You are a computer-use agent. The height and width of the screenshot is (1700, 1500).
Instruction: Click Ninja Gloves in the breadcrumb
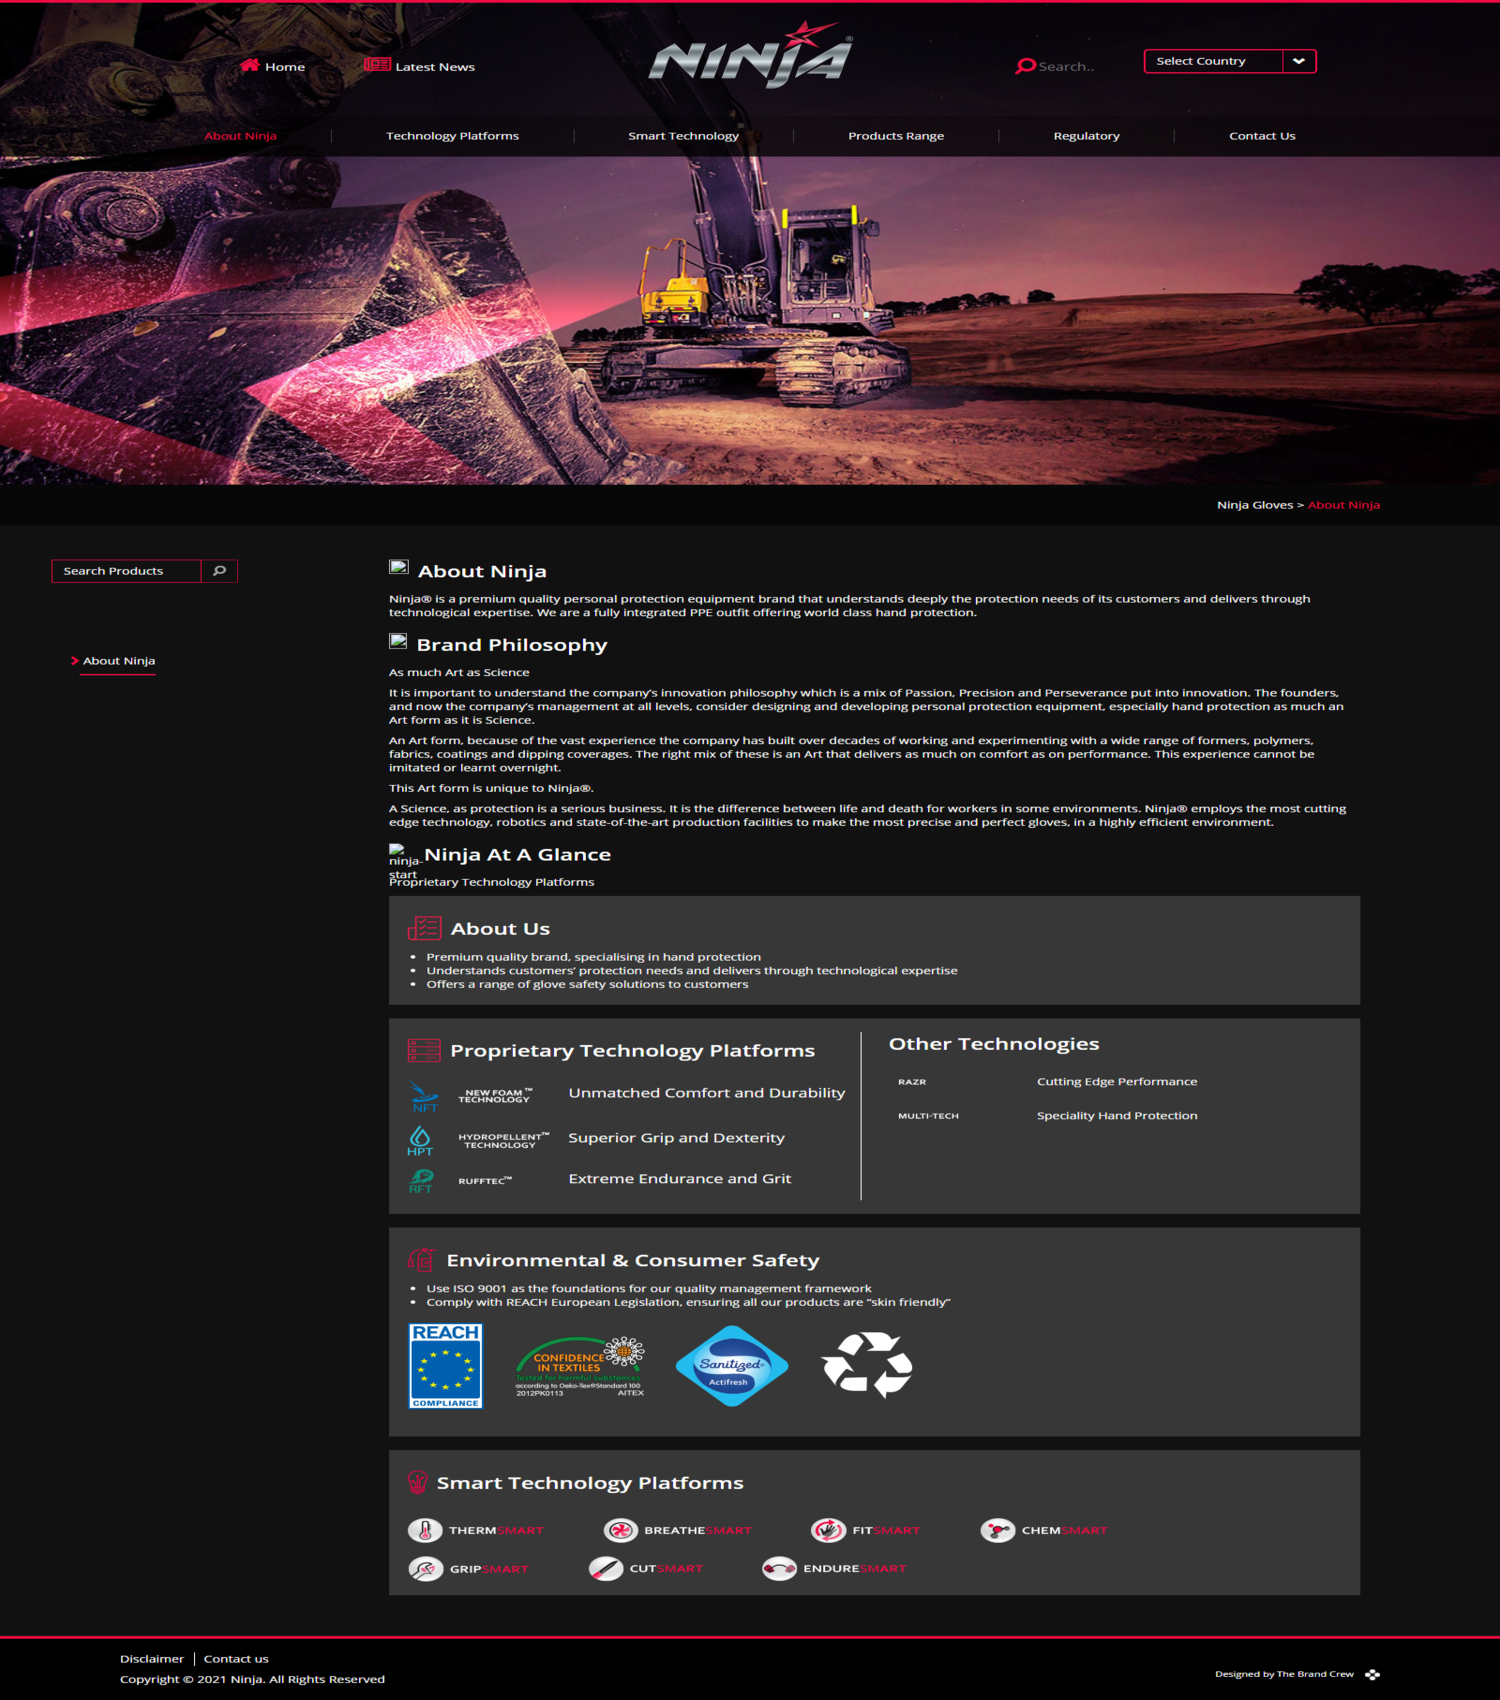pos(1254,505)
